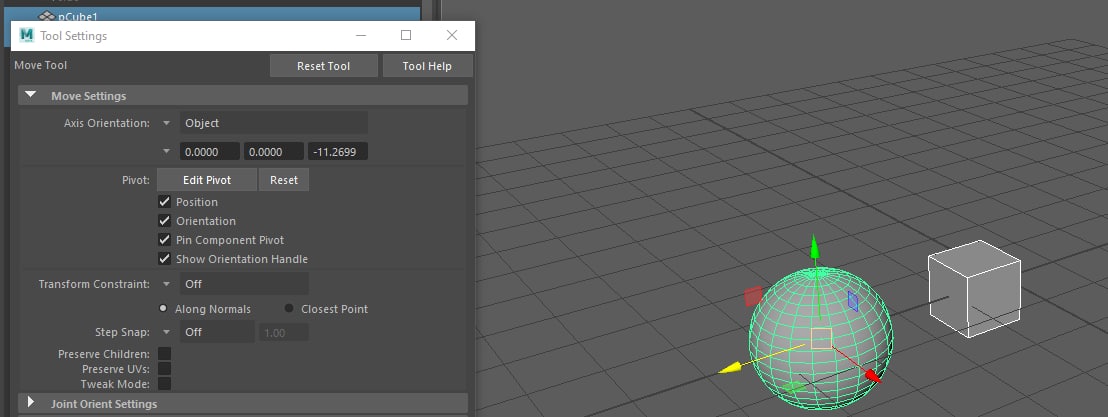This screenshot has height=417, width=1108.
Task: Click the Object axis orientation field
Action: click(x=274, y=123)
